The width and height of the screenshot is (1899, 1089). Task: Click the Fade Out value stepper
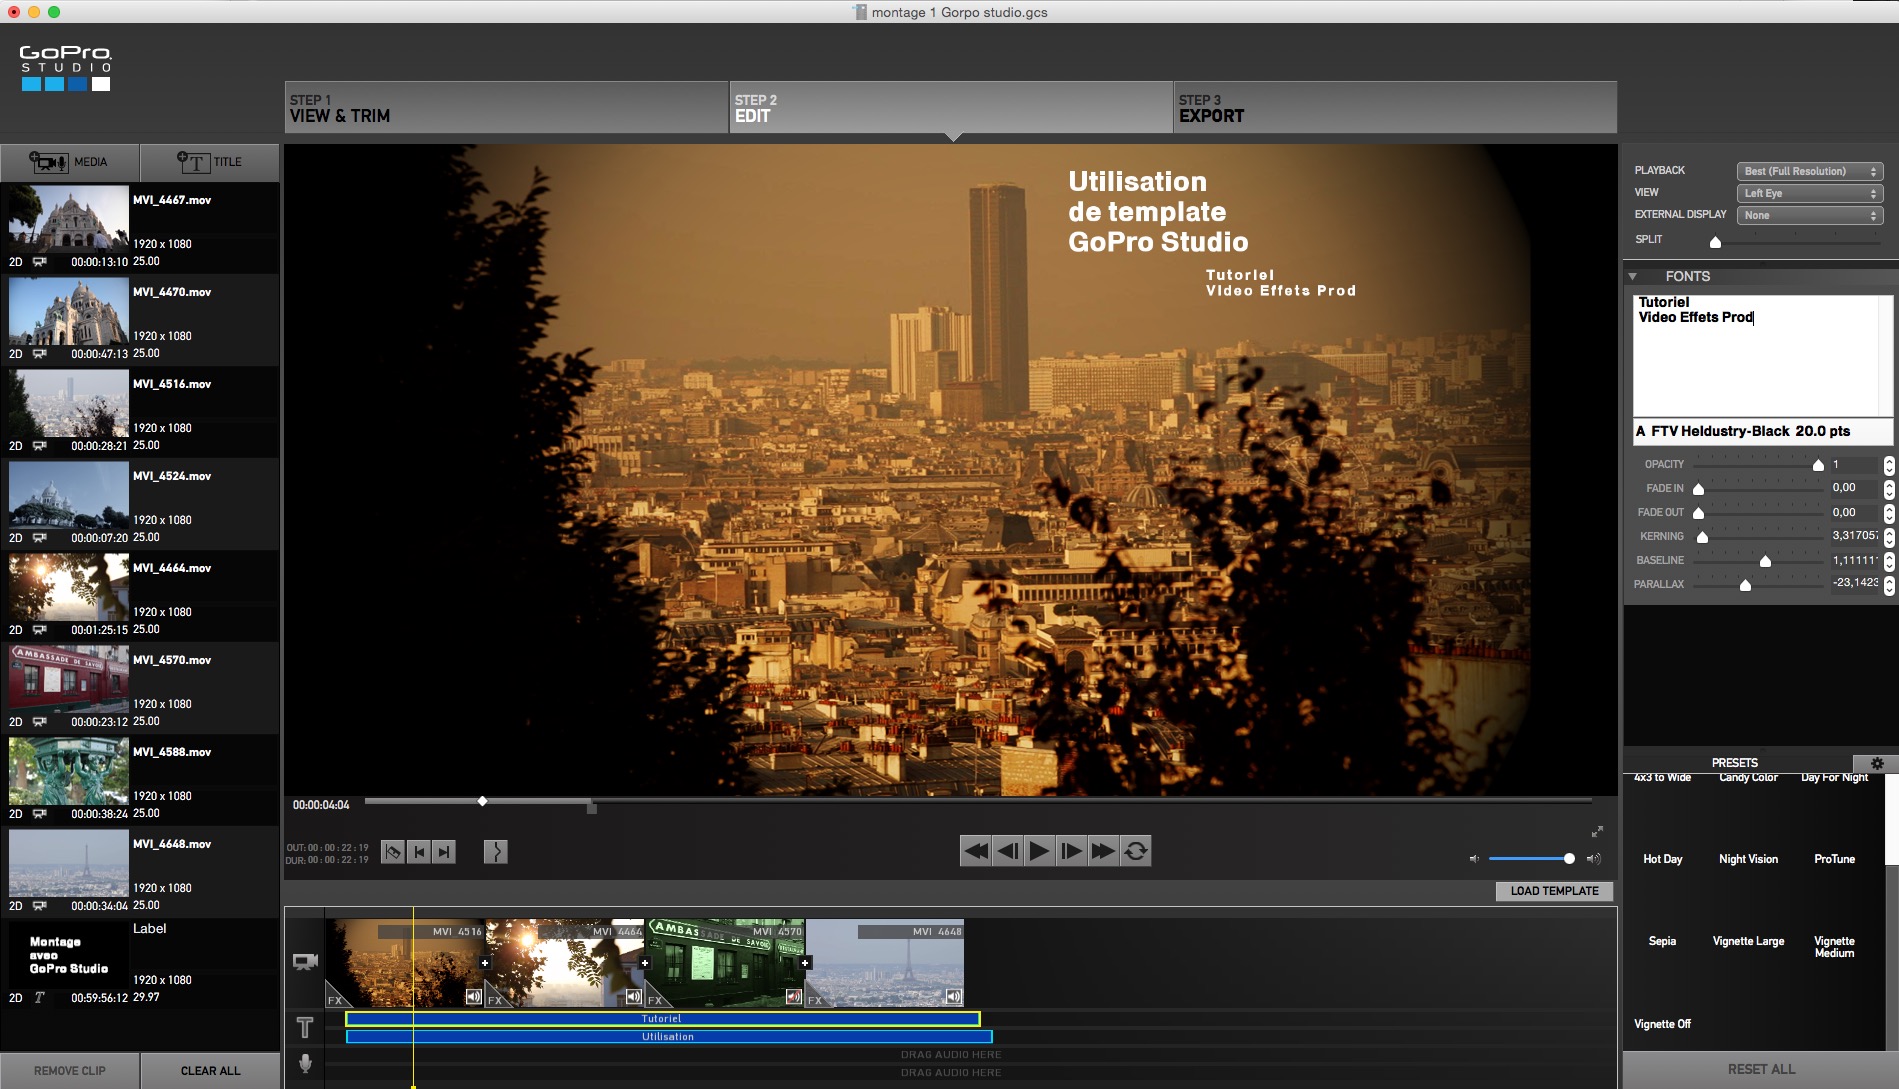tap(1889, 513)
